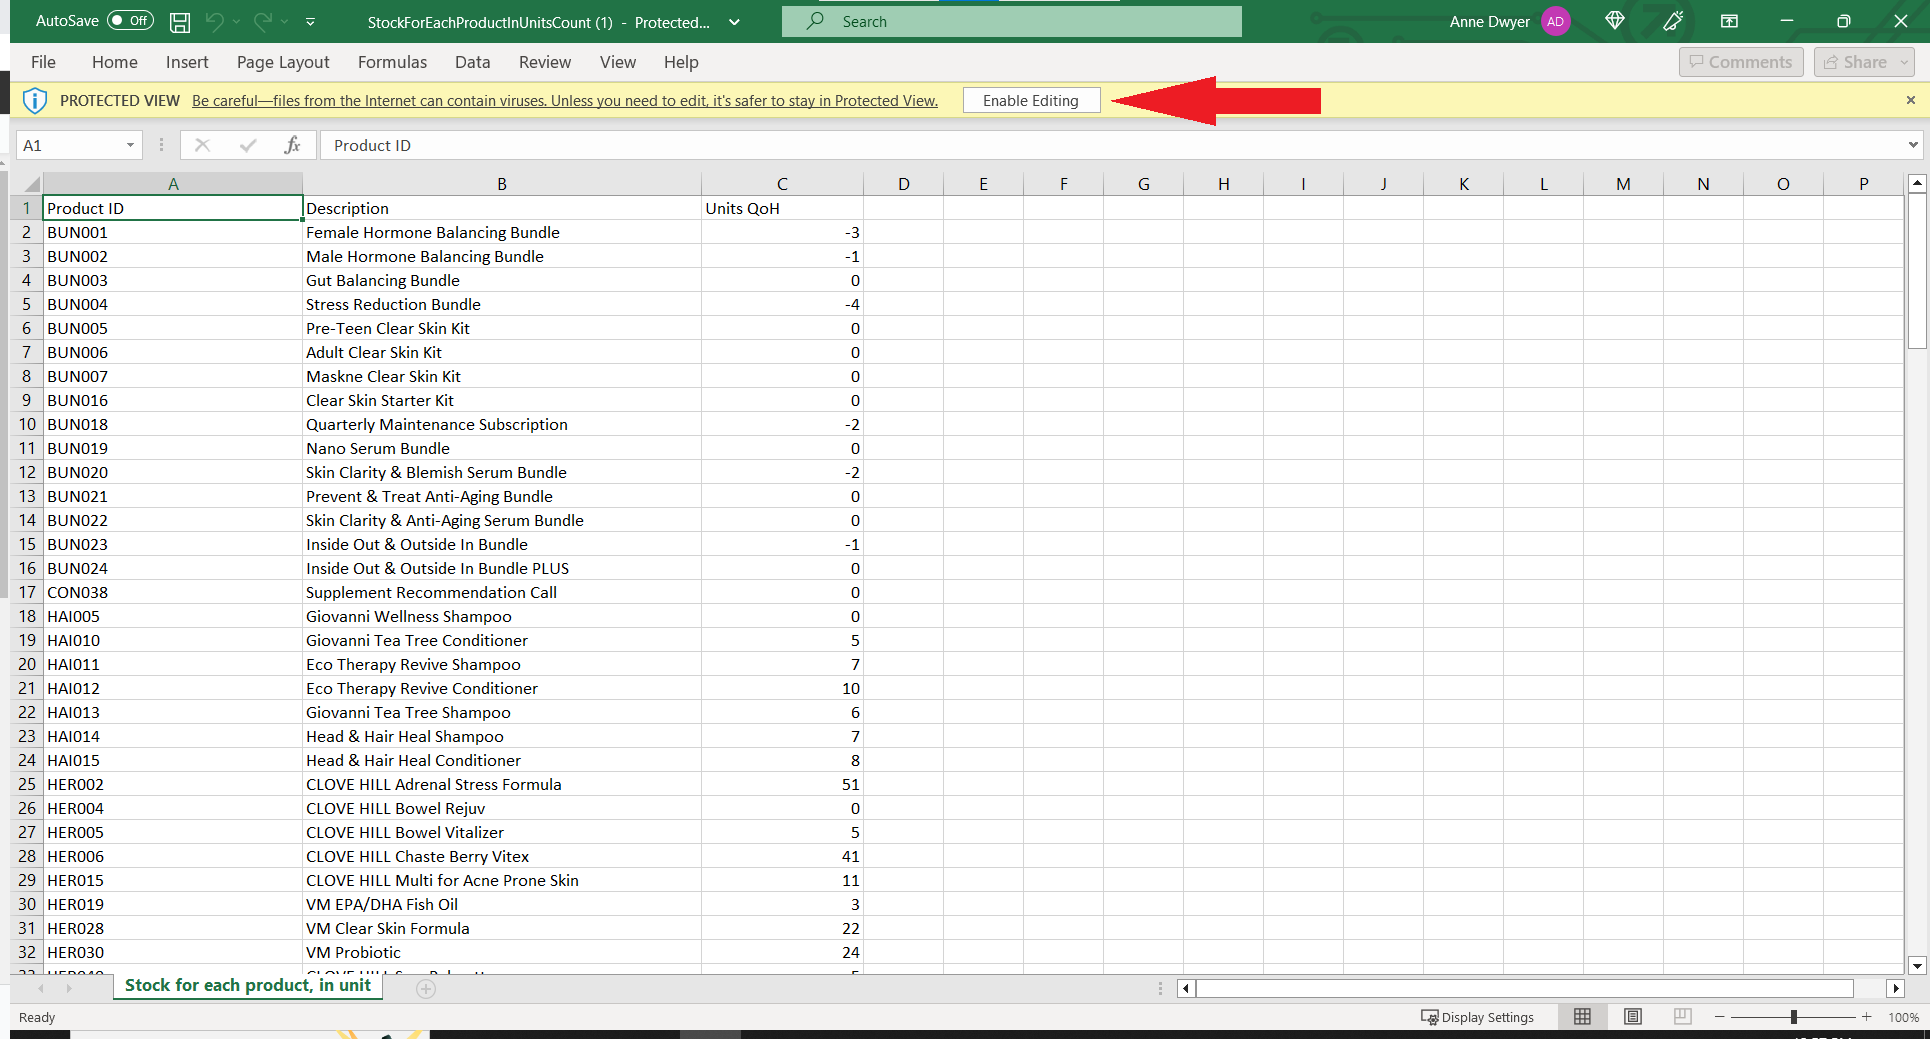This screenshot has height=1039, width=1930.
Task: Close the Protected View message bar
Action: (1910, 100)
